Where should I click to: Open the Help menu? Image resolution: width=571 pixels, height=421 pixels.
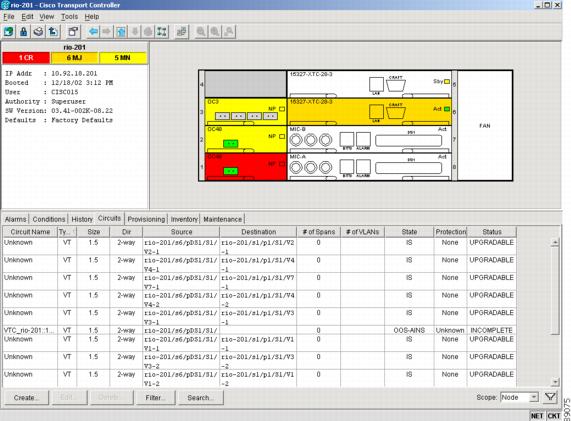(92, 16)
